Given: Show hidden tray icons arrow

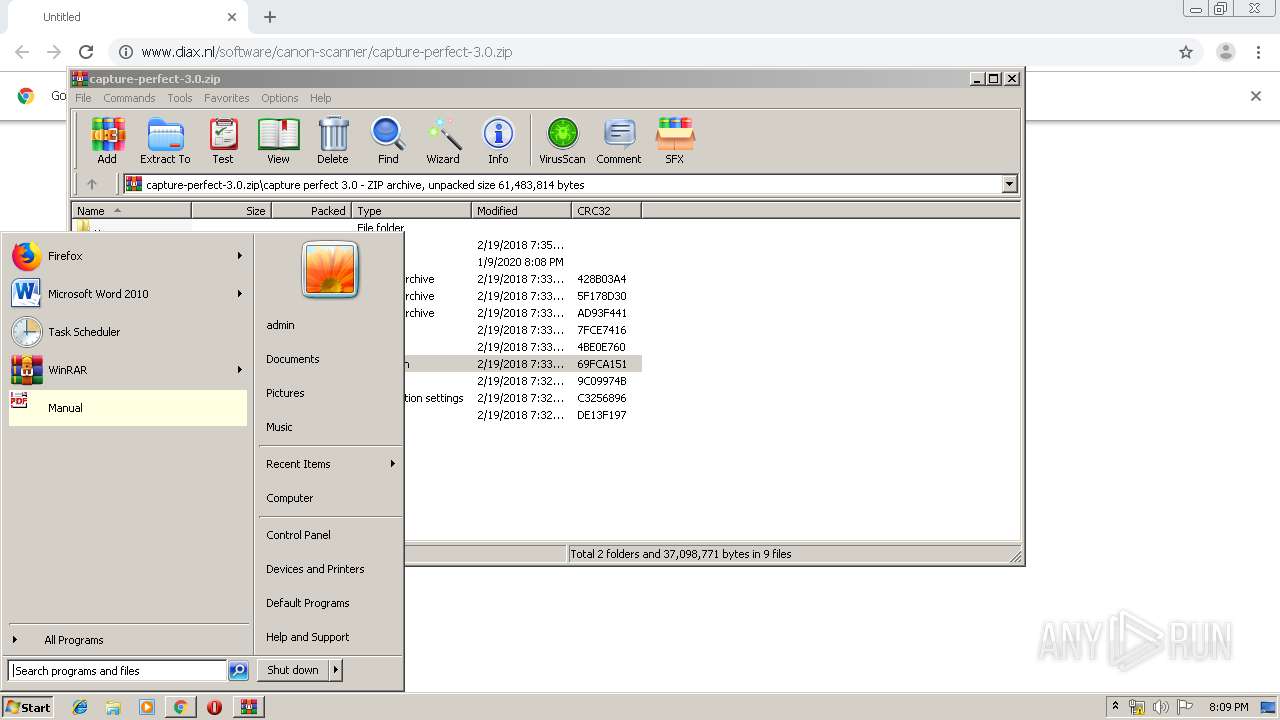Looking at the screenshot, I should coord(1115,707).
